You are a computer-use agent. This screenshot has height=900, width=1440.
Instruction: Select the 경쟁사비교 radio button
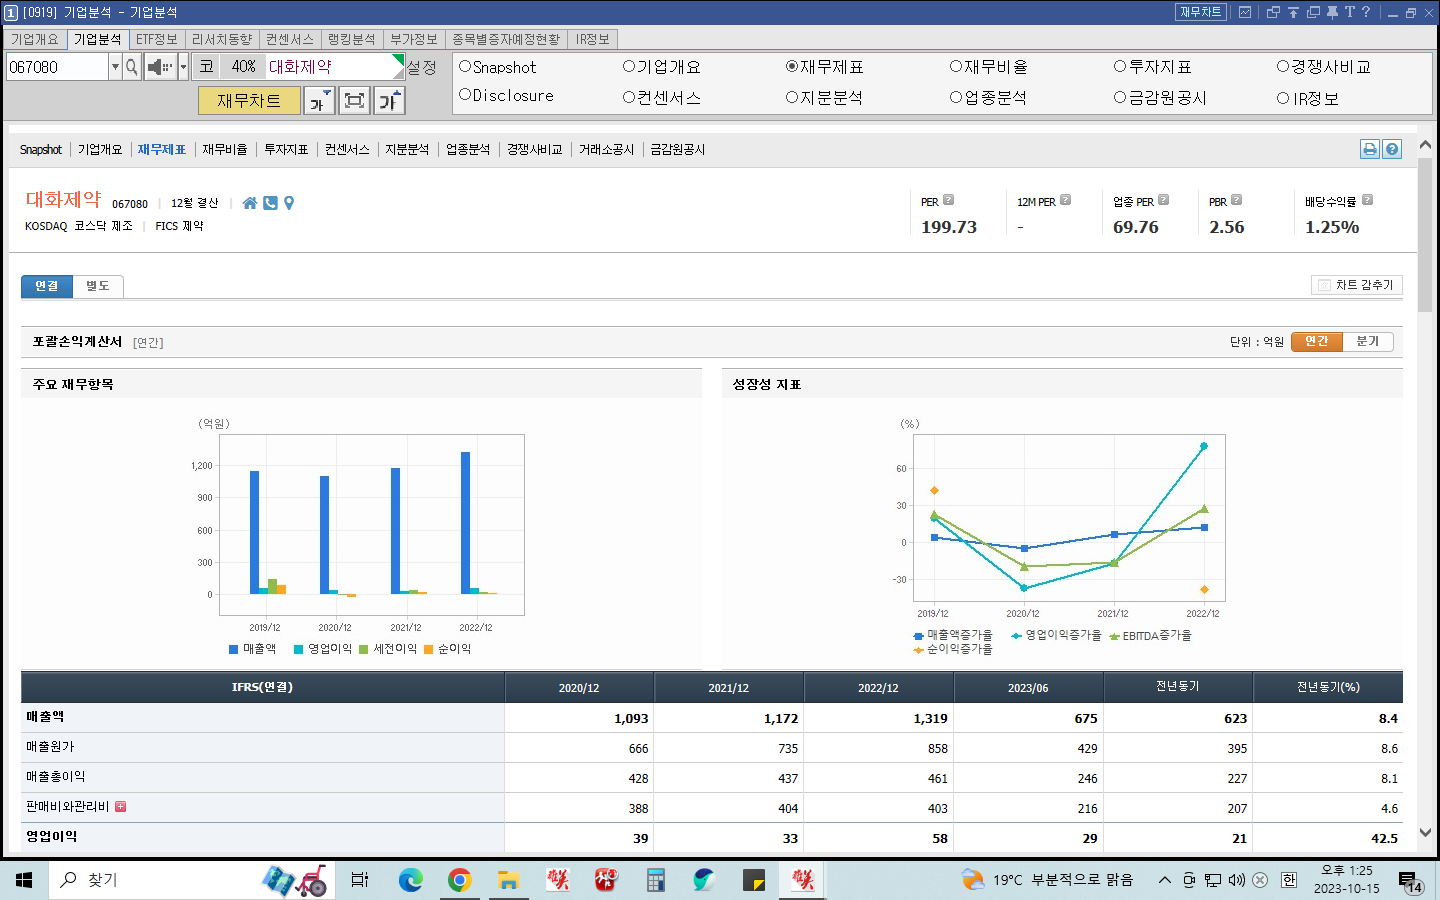1283,67
